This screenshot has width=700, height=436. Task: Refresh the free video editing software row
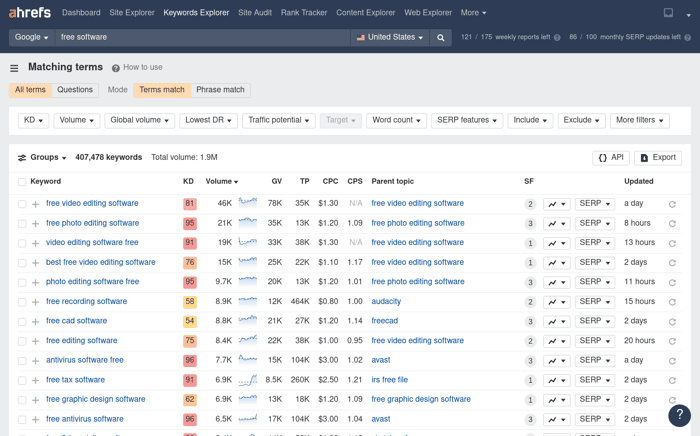tap(672, 204)
